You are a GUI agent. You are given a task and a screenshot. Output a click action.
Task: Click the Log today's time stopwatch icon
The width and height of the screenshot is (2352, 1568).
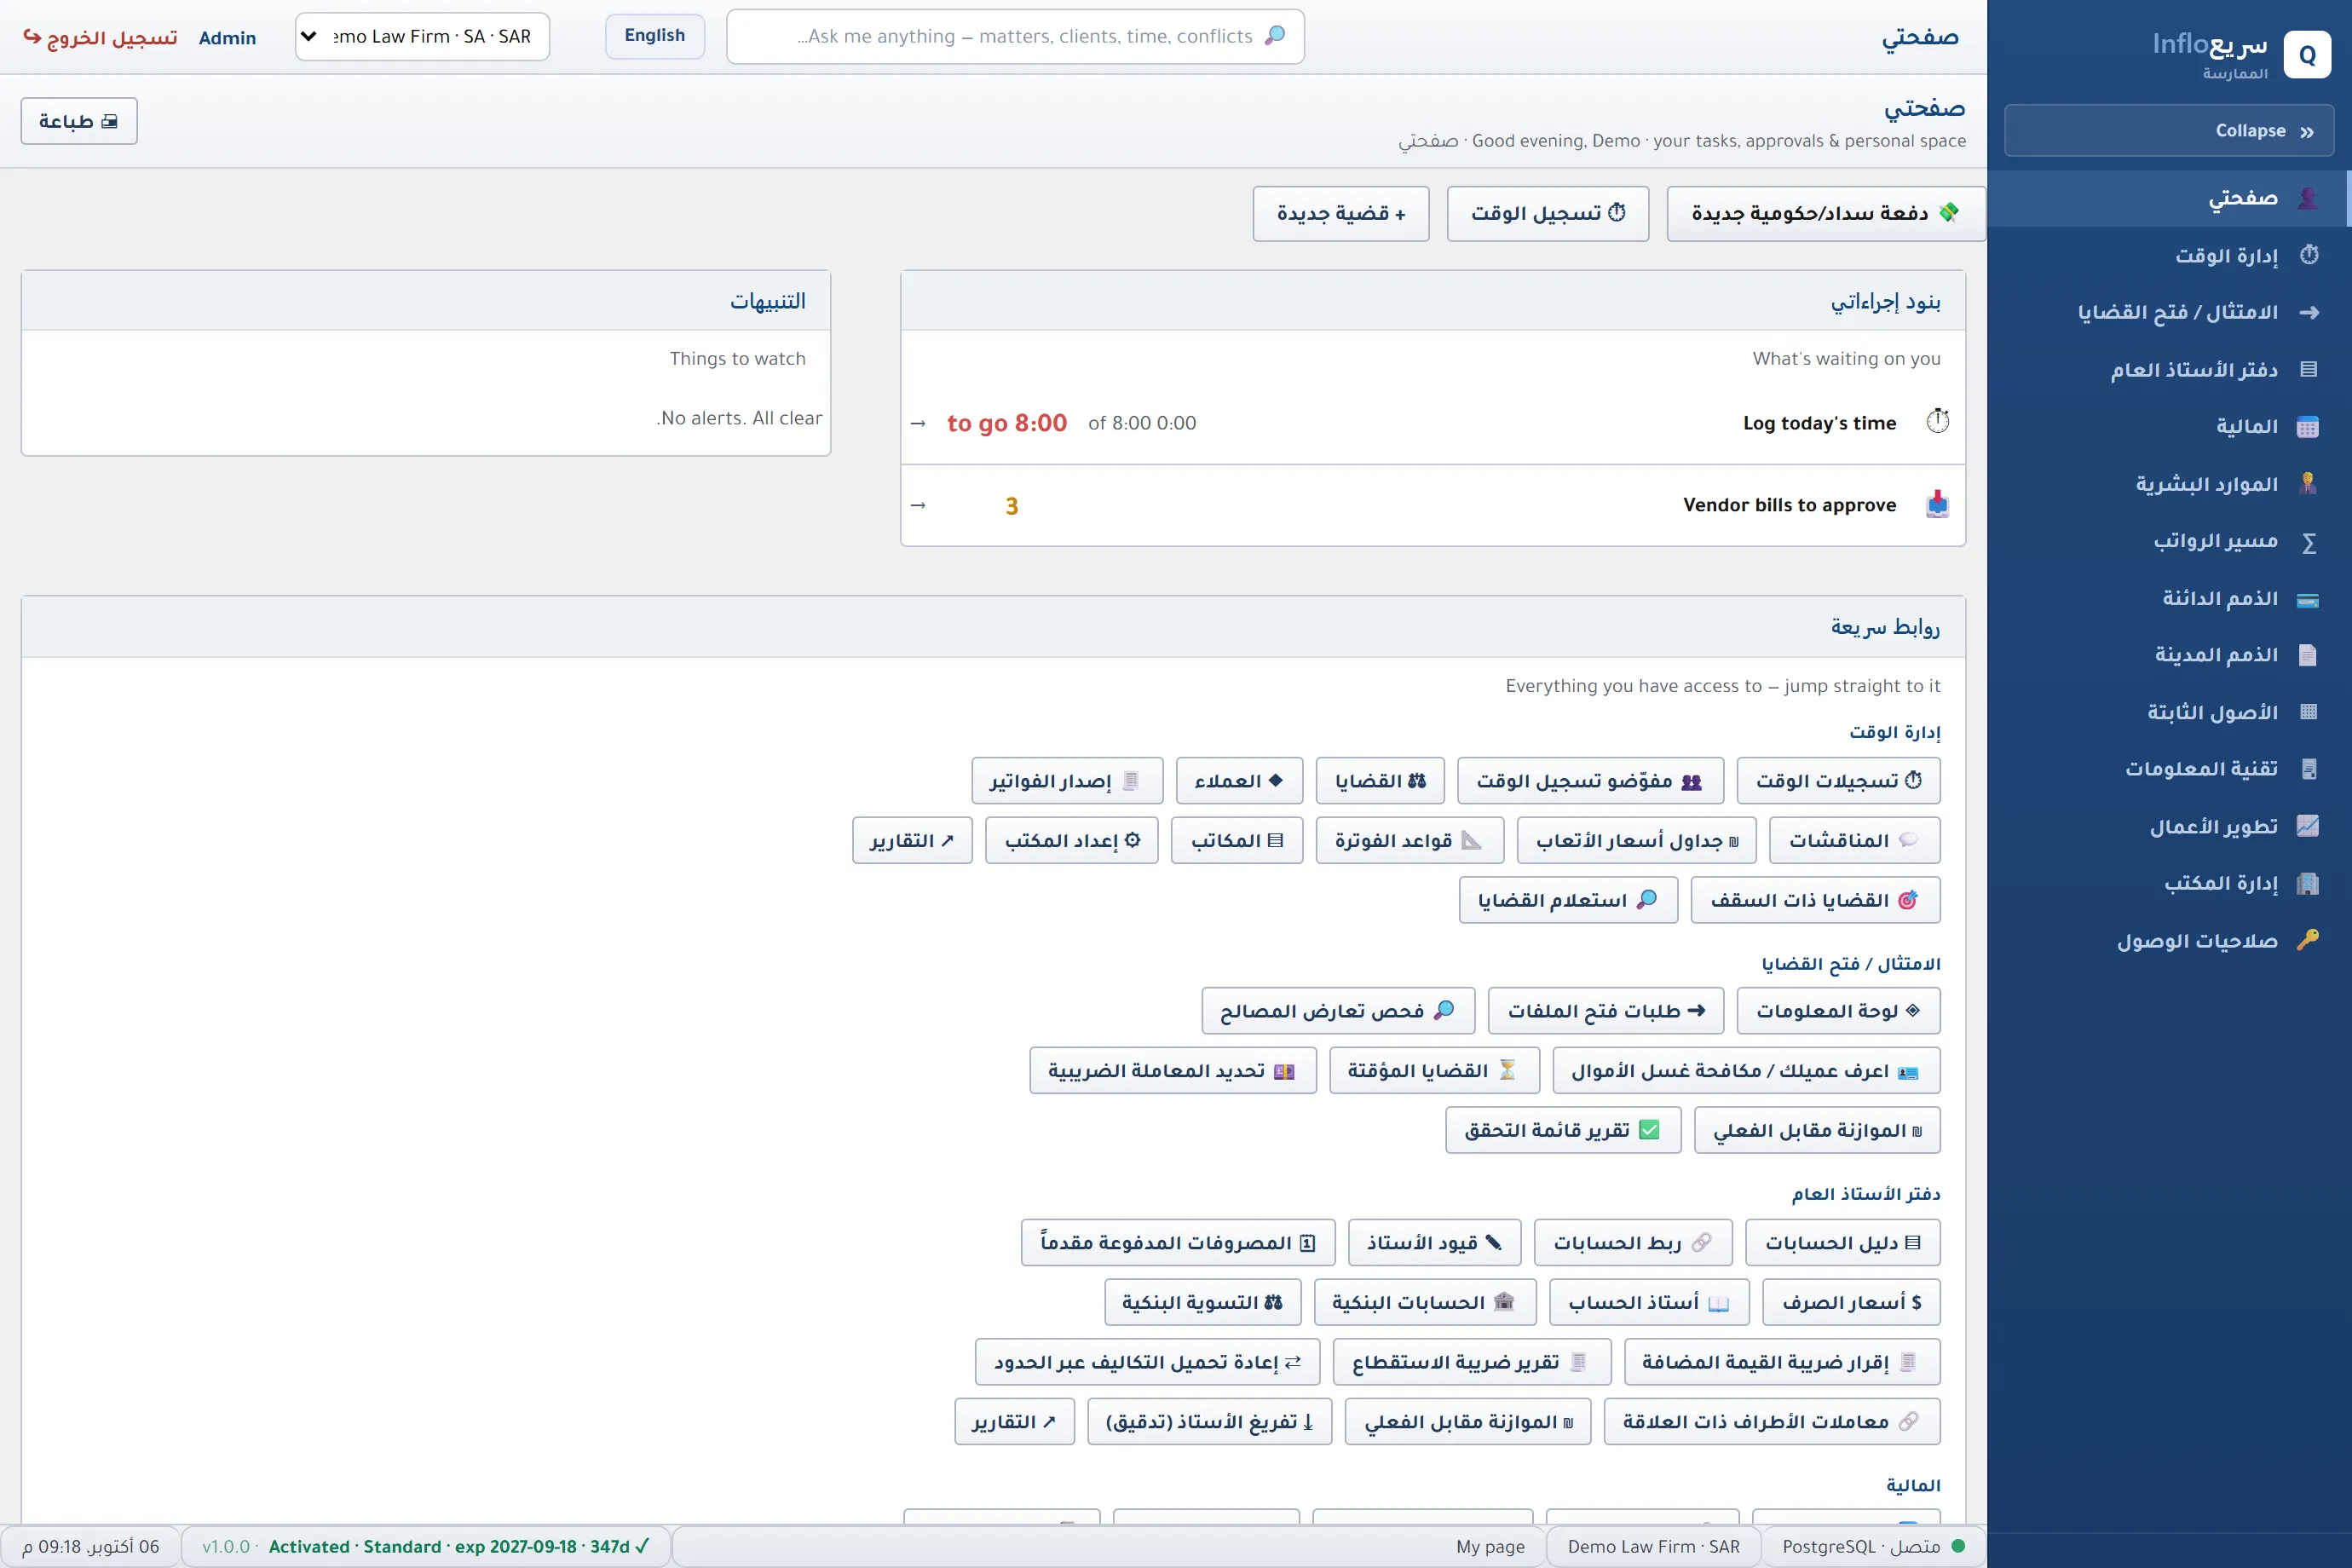tap(1937, 422)
